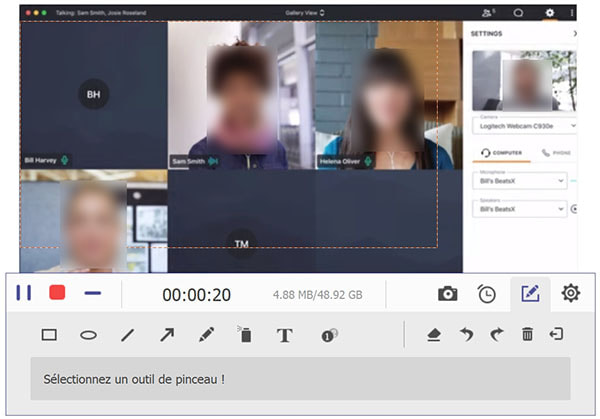
Task: Open recorder settings gear
Action: 570,293
